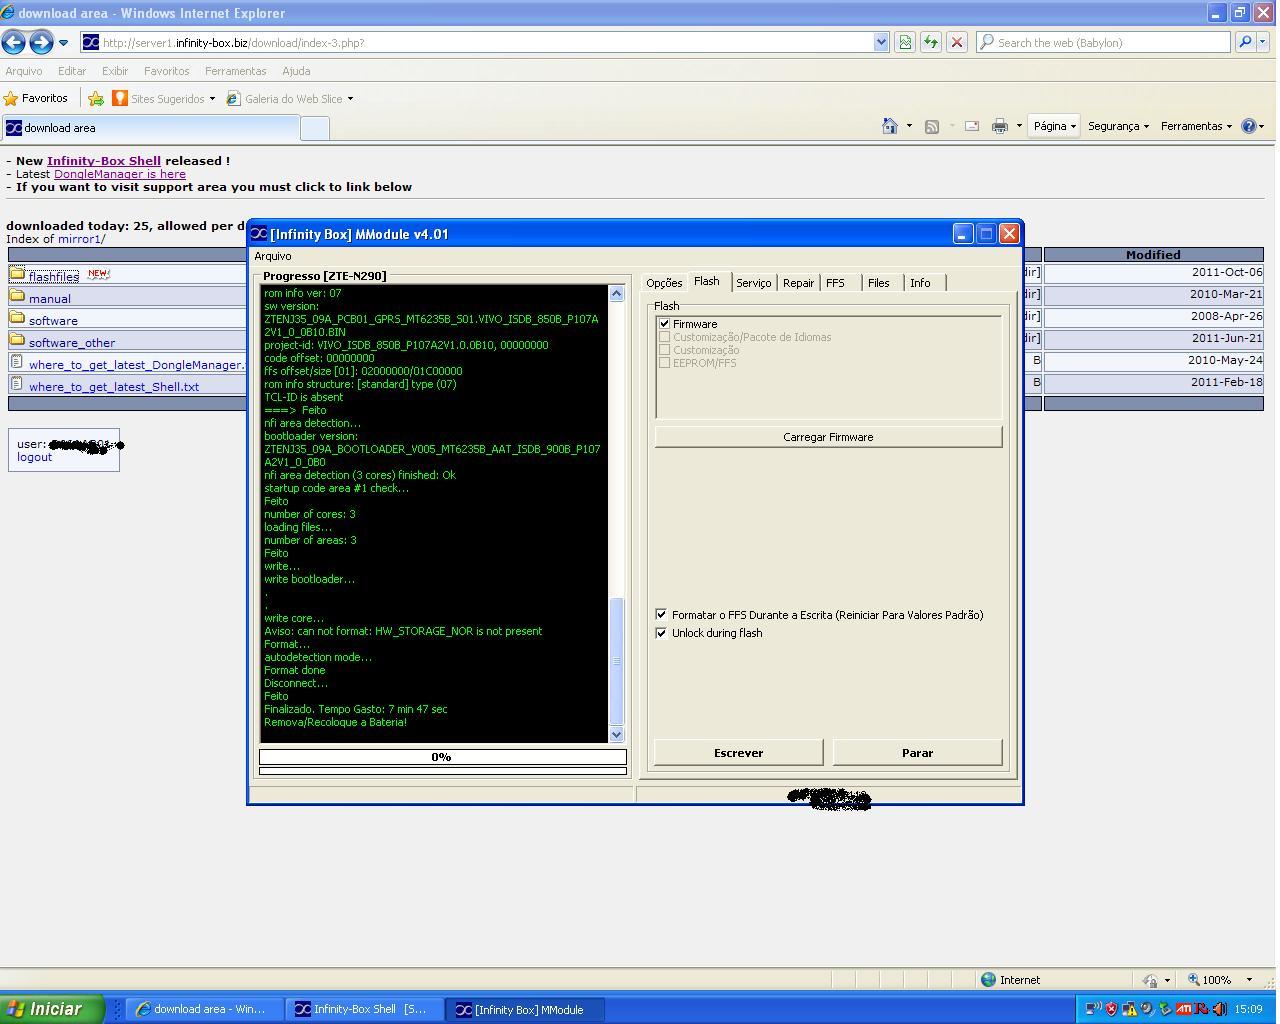The image size is (1280, 1024).
Task: Click the flashfiles folder icon
Action: tap(17, 273)
